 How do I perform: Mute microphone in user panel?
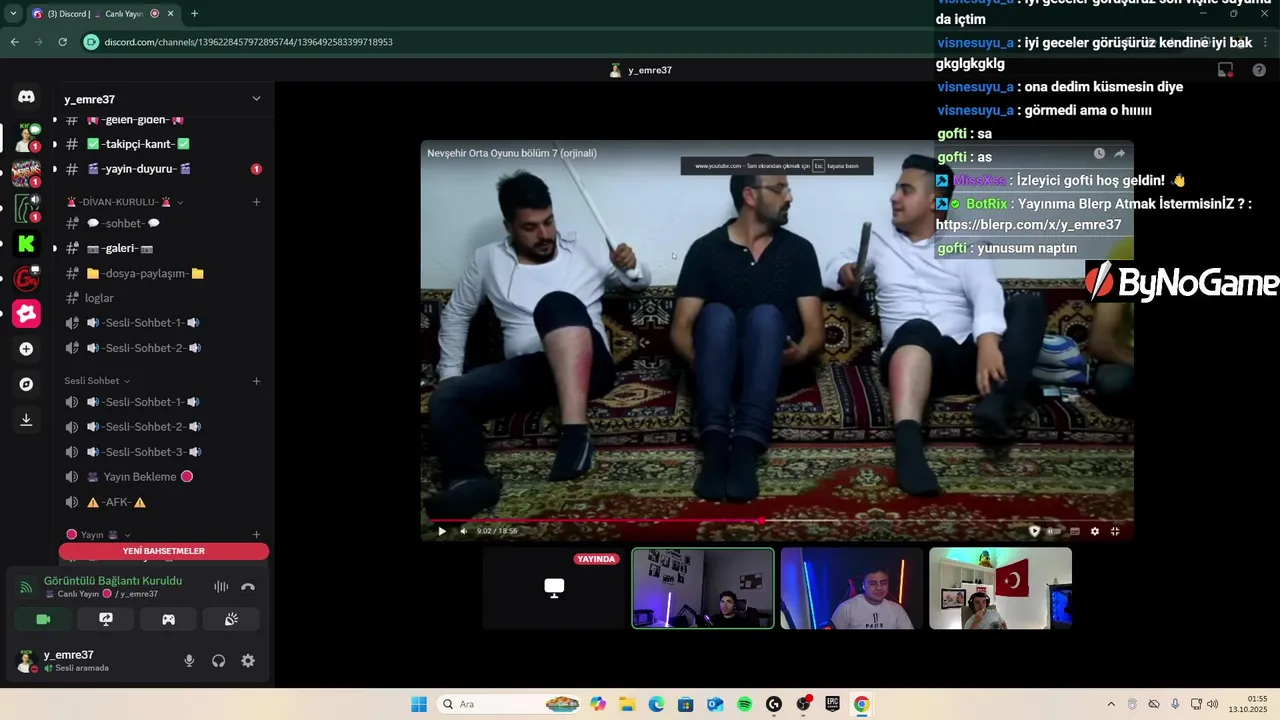189,661
